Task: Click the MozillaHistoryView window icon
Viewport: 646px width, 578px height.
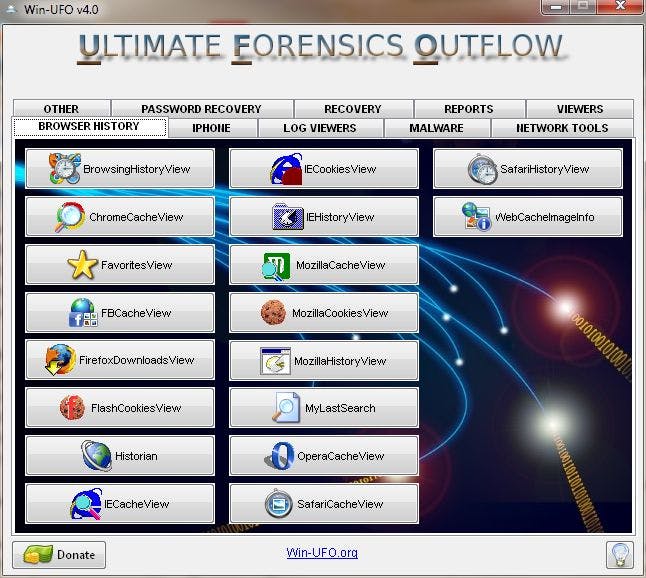Action: 276,361
